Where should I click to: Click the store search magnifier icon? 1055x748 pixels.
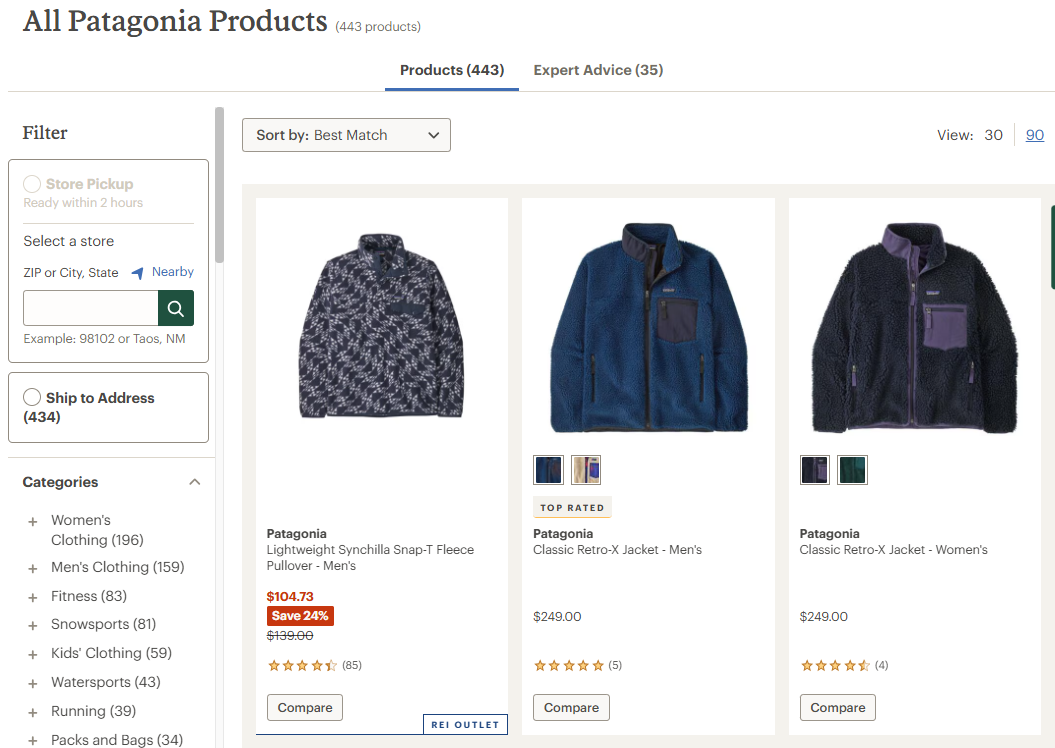(x=176, y=308)
